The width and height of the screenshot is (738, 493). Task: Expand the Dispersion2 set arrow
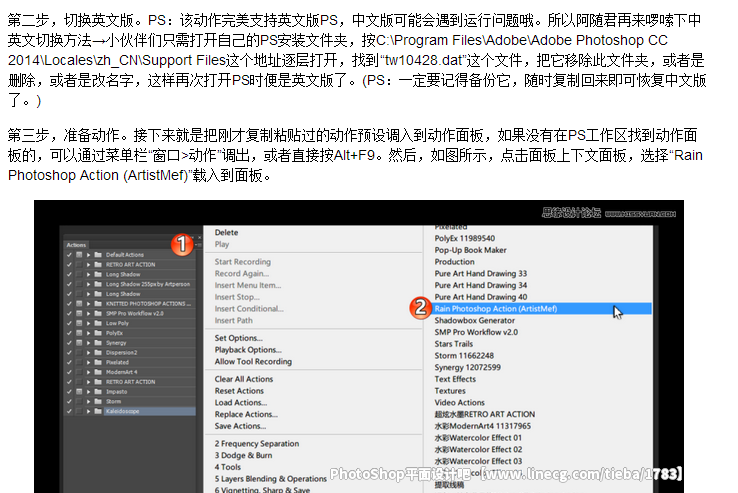pyautogui.click(x=88, y=353)
